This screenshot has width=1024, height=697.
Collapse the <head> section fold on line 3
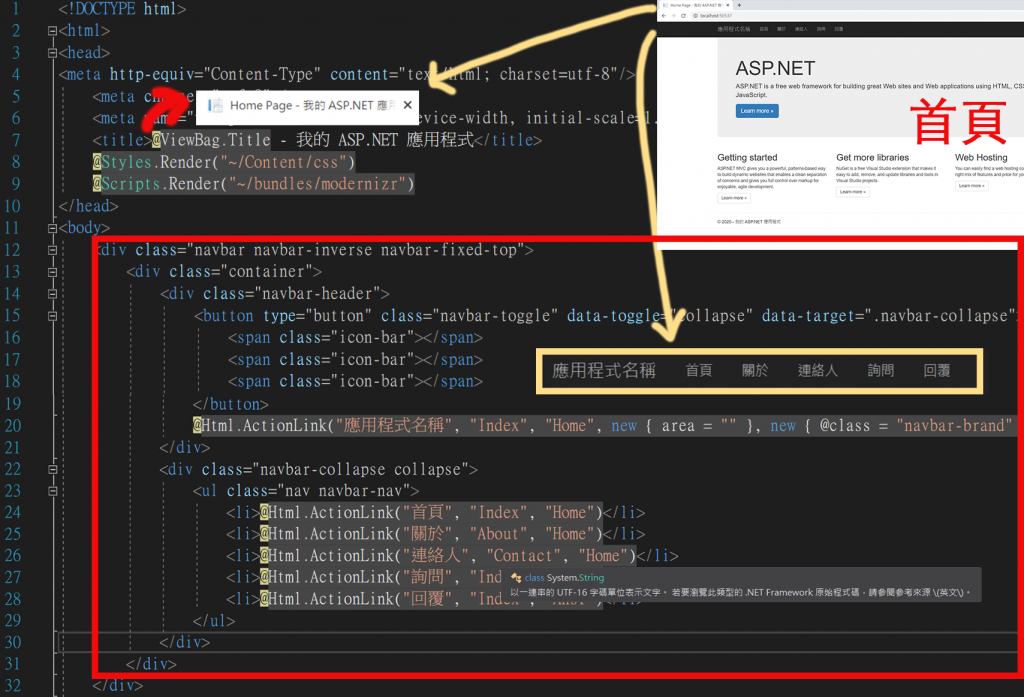tap(52, 53)
